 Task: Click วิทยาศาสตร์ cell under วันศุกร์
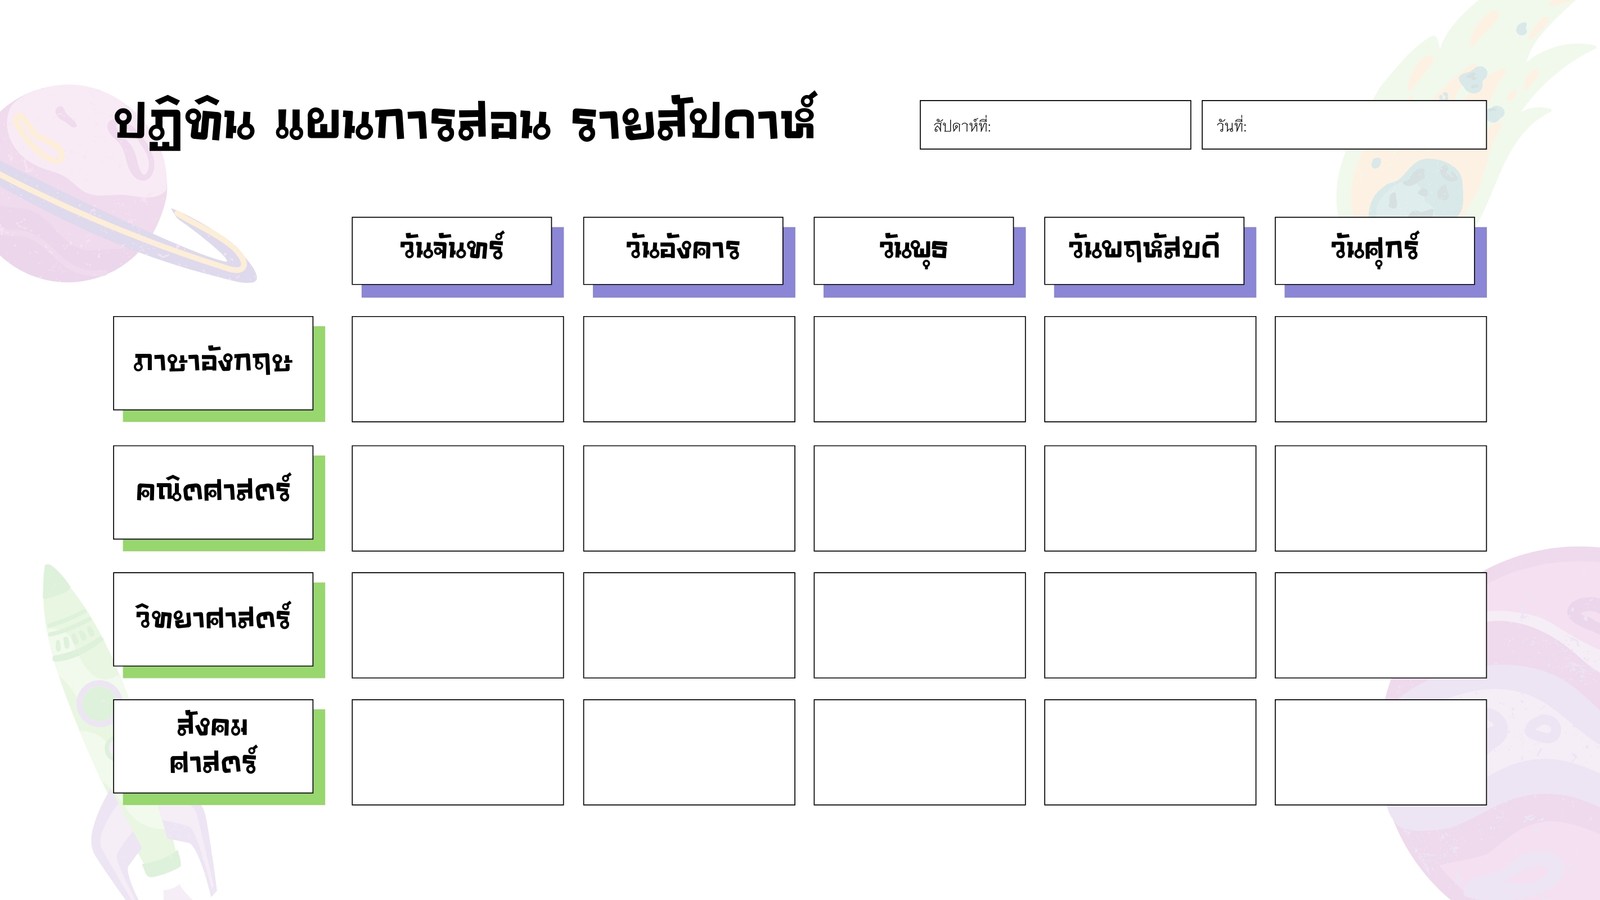(1381, 625)
